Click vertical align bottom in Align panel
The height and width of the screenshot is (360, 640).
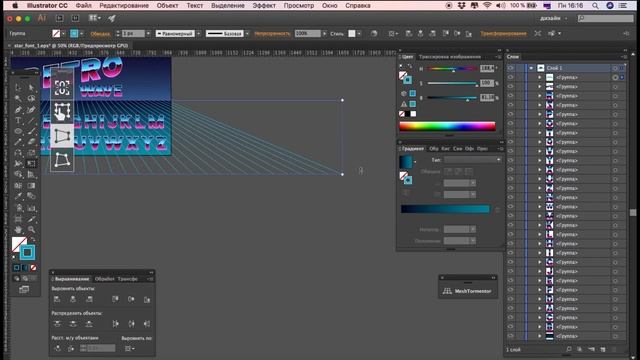pyautogui.click(x=147, y=299)
